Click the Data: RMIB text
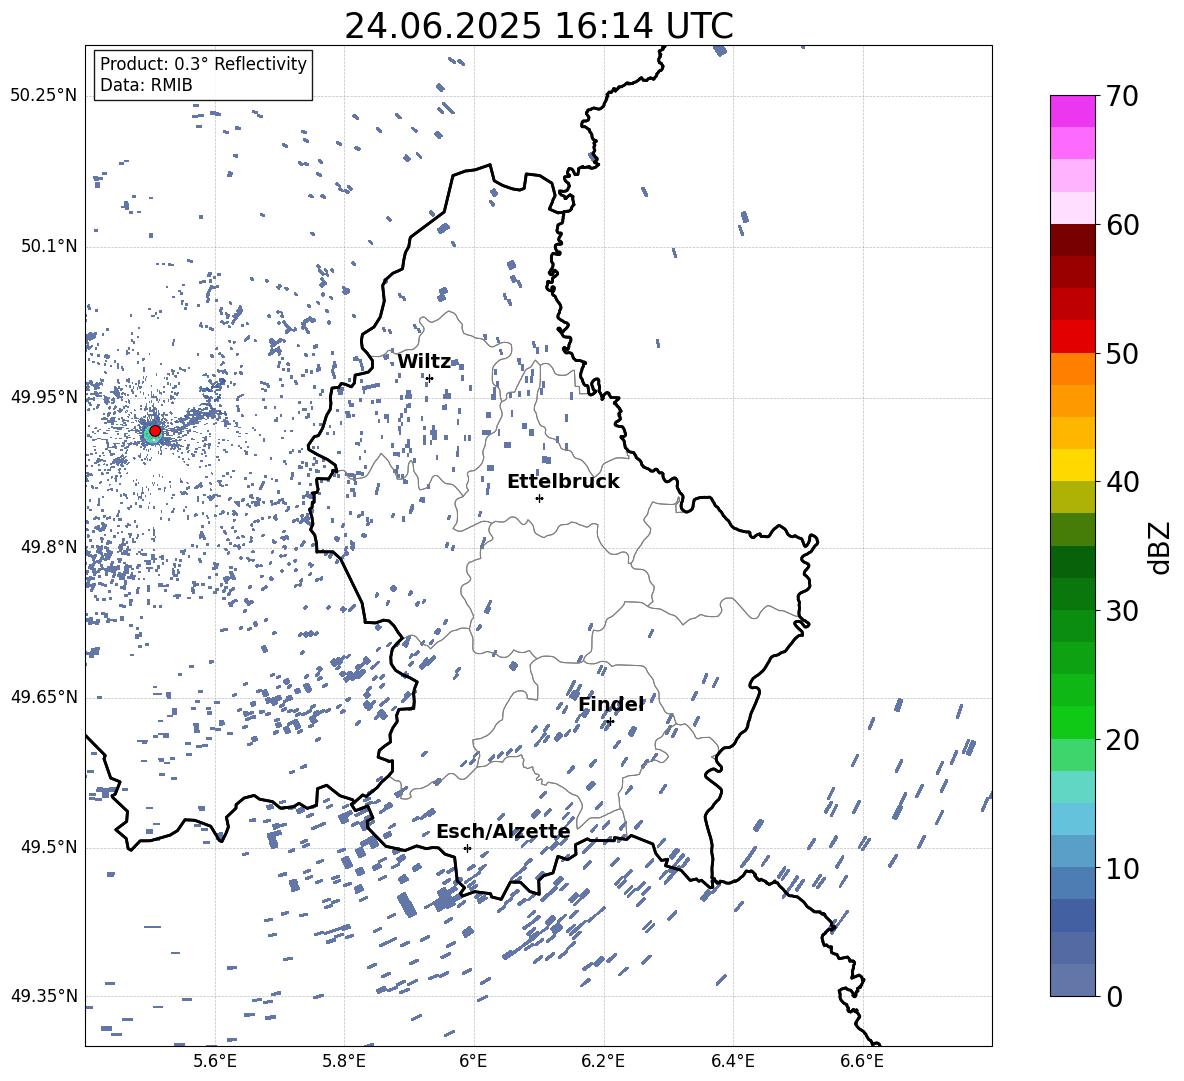1184x1081 pixels. [146, 85]
